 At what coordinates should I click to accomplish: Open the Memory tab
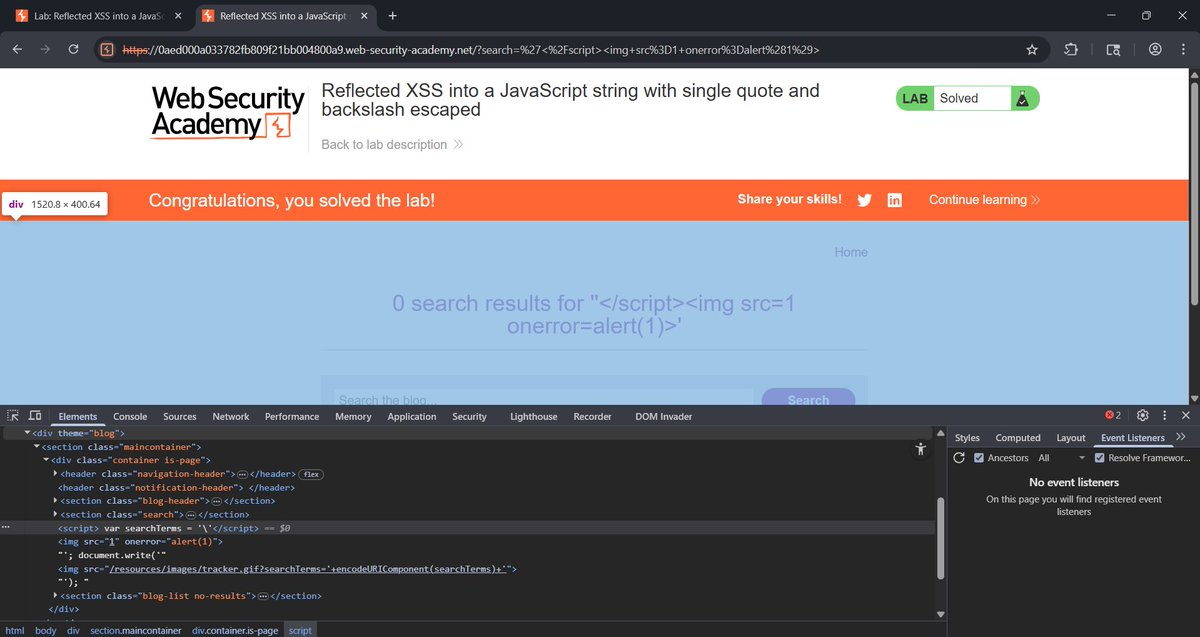[x=353, y=416]
